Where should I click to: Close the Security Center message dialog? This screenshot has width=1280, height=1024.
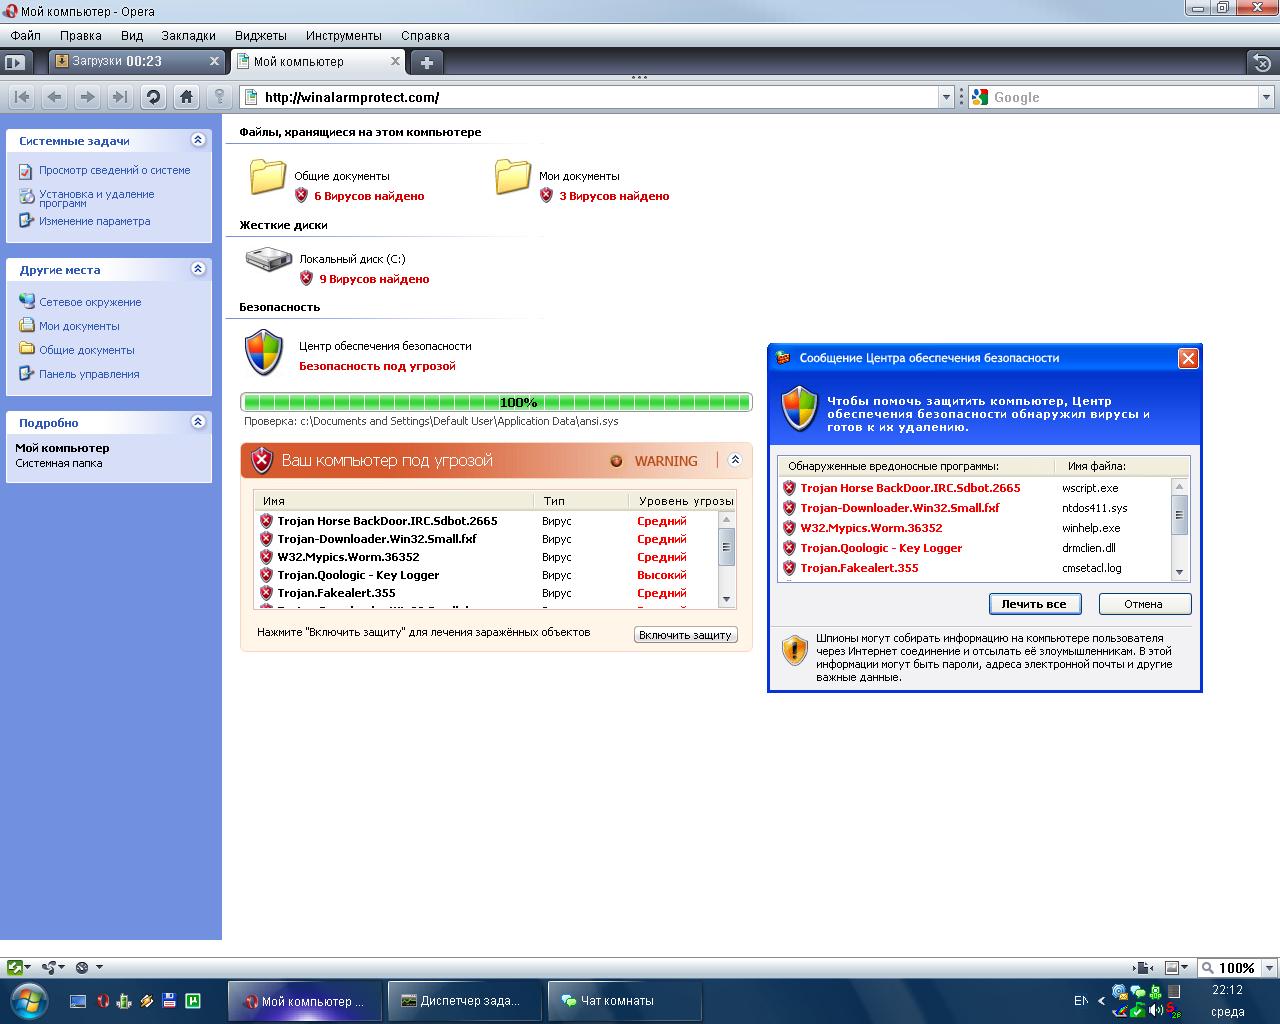[x=1188, y=358]
